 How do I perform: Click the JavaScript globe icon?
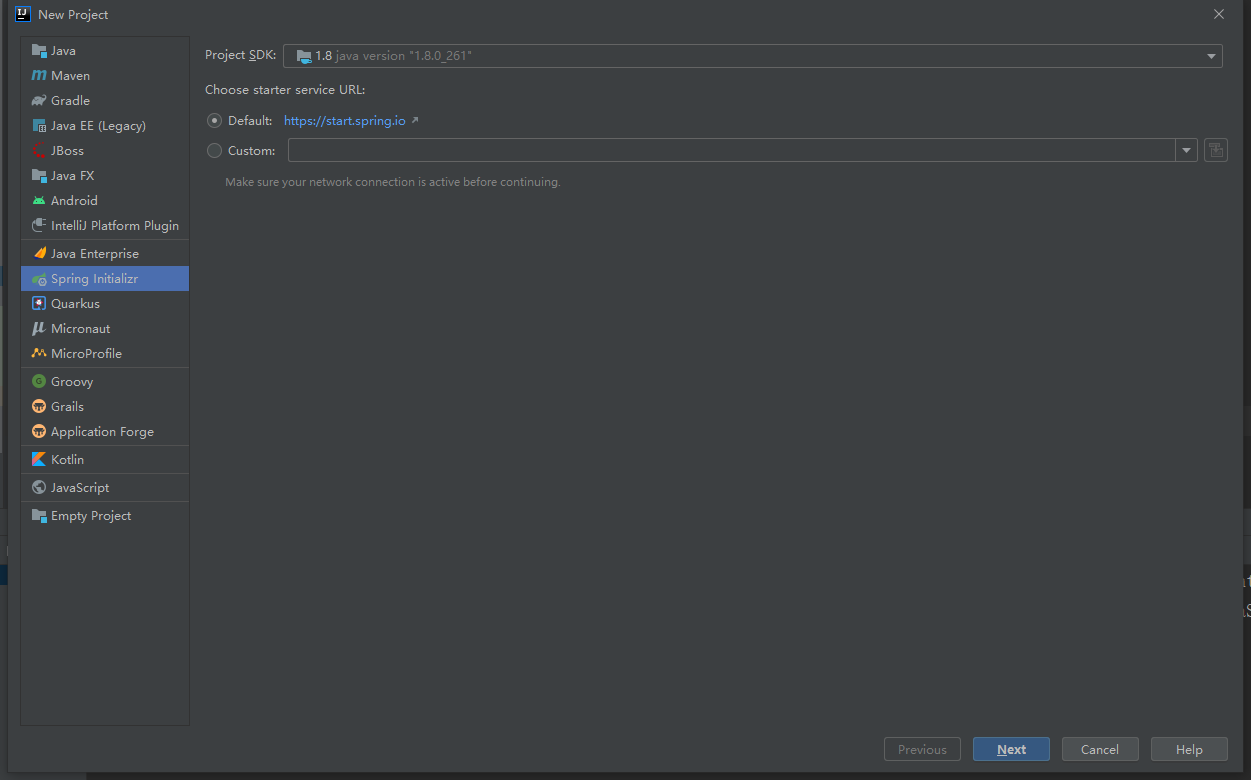(x=39, y=488)
